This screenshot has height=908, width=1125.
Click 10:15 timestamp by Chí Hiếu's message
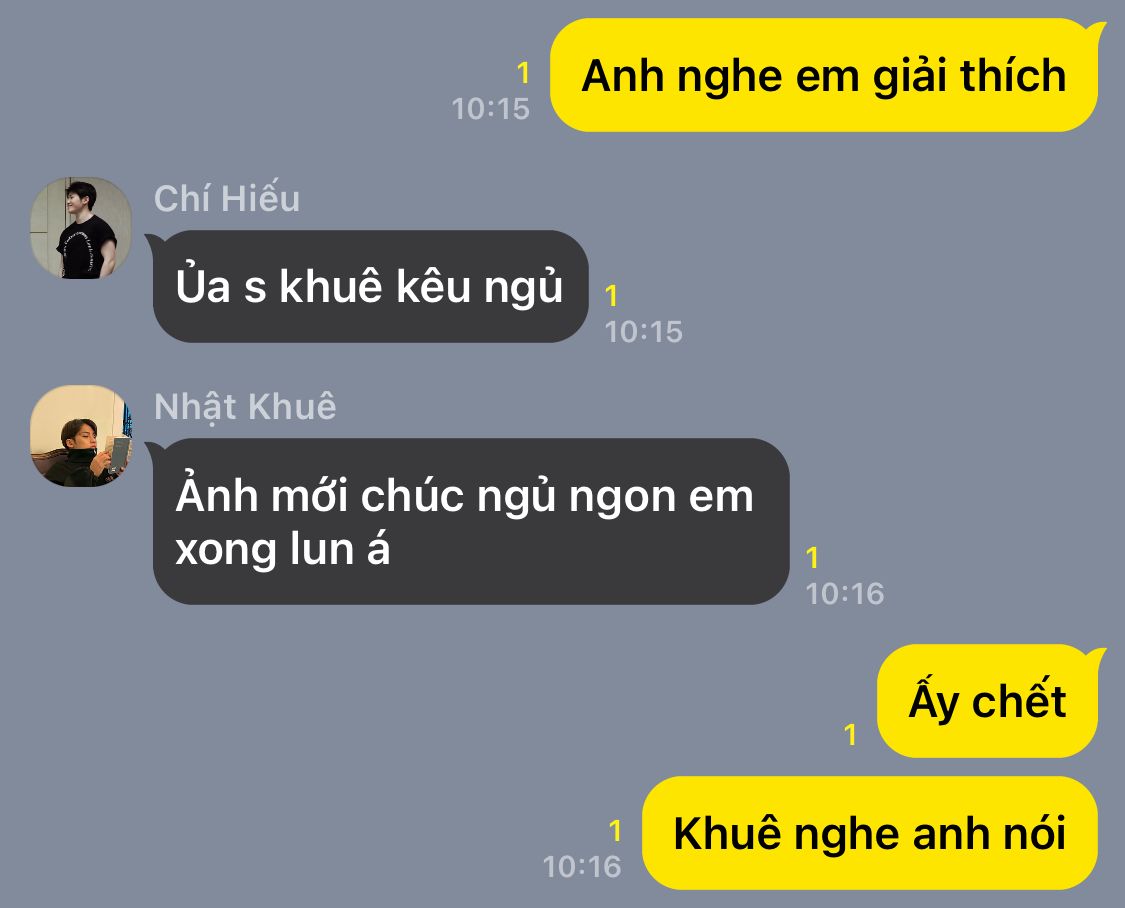(x=644, y=332)
